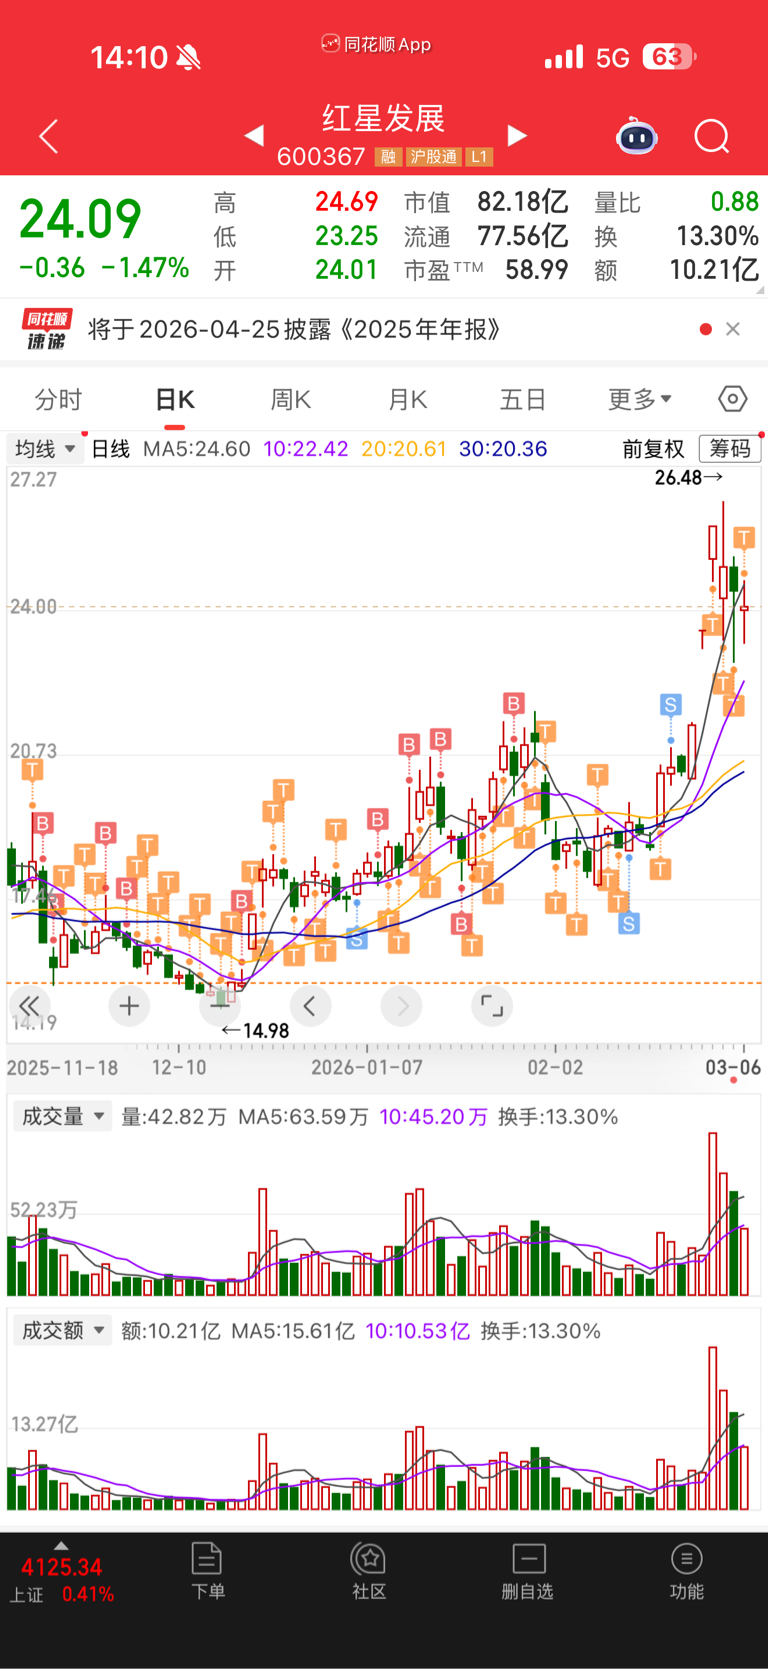Viewport: 768px width, 1669px height.
Task: Open 成交量 indicator dropdown
Action: pyautogui.click(x=62, y=1117)
